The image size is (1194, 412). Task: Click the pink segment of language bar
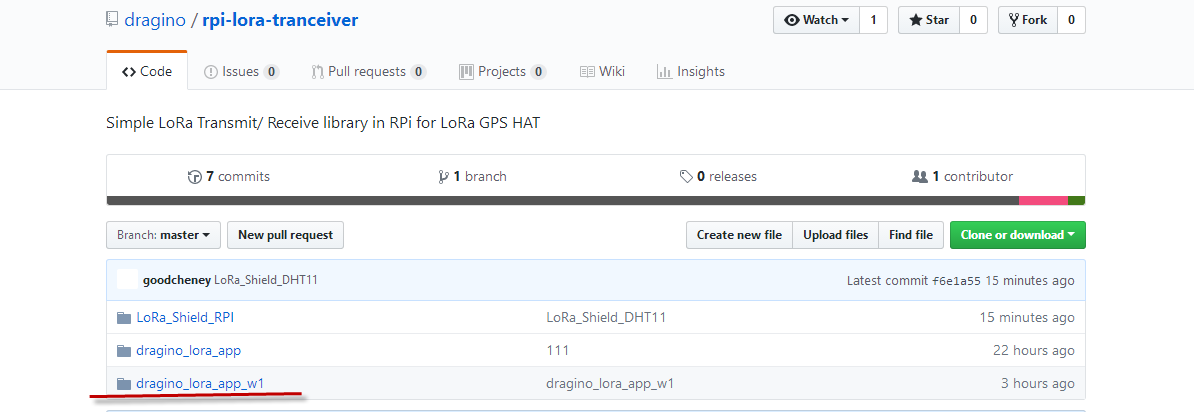[x=1043, y=200]
